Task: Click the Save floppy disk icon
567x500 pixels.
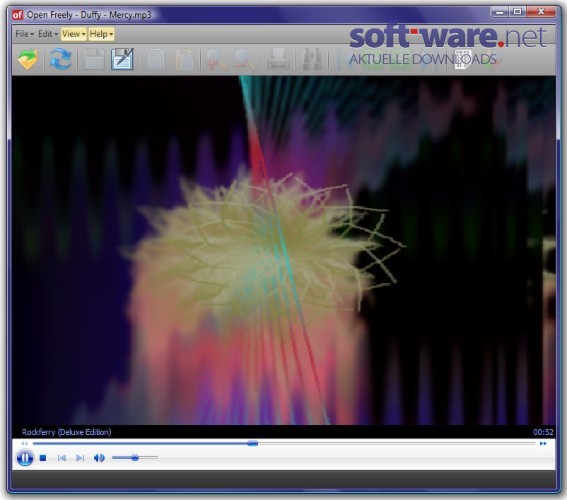Action: (93, 59)
